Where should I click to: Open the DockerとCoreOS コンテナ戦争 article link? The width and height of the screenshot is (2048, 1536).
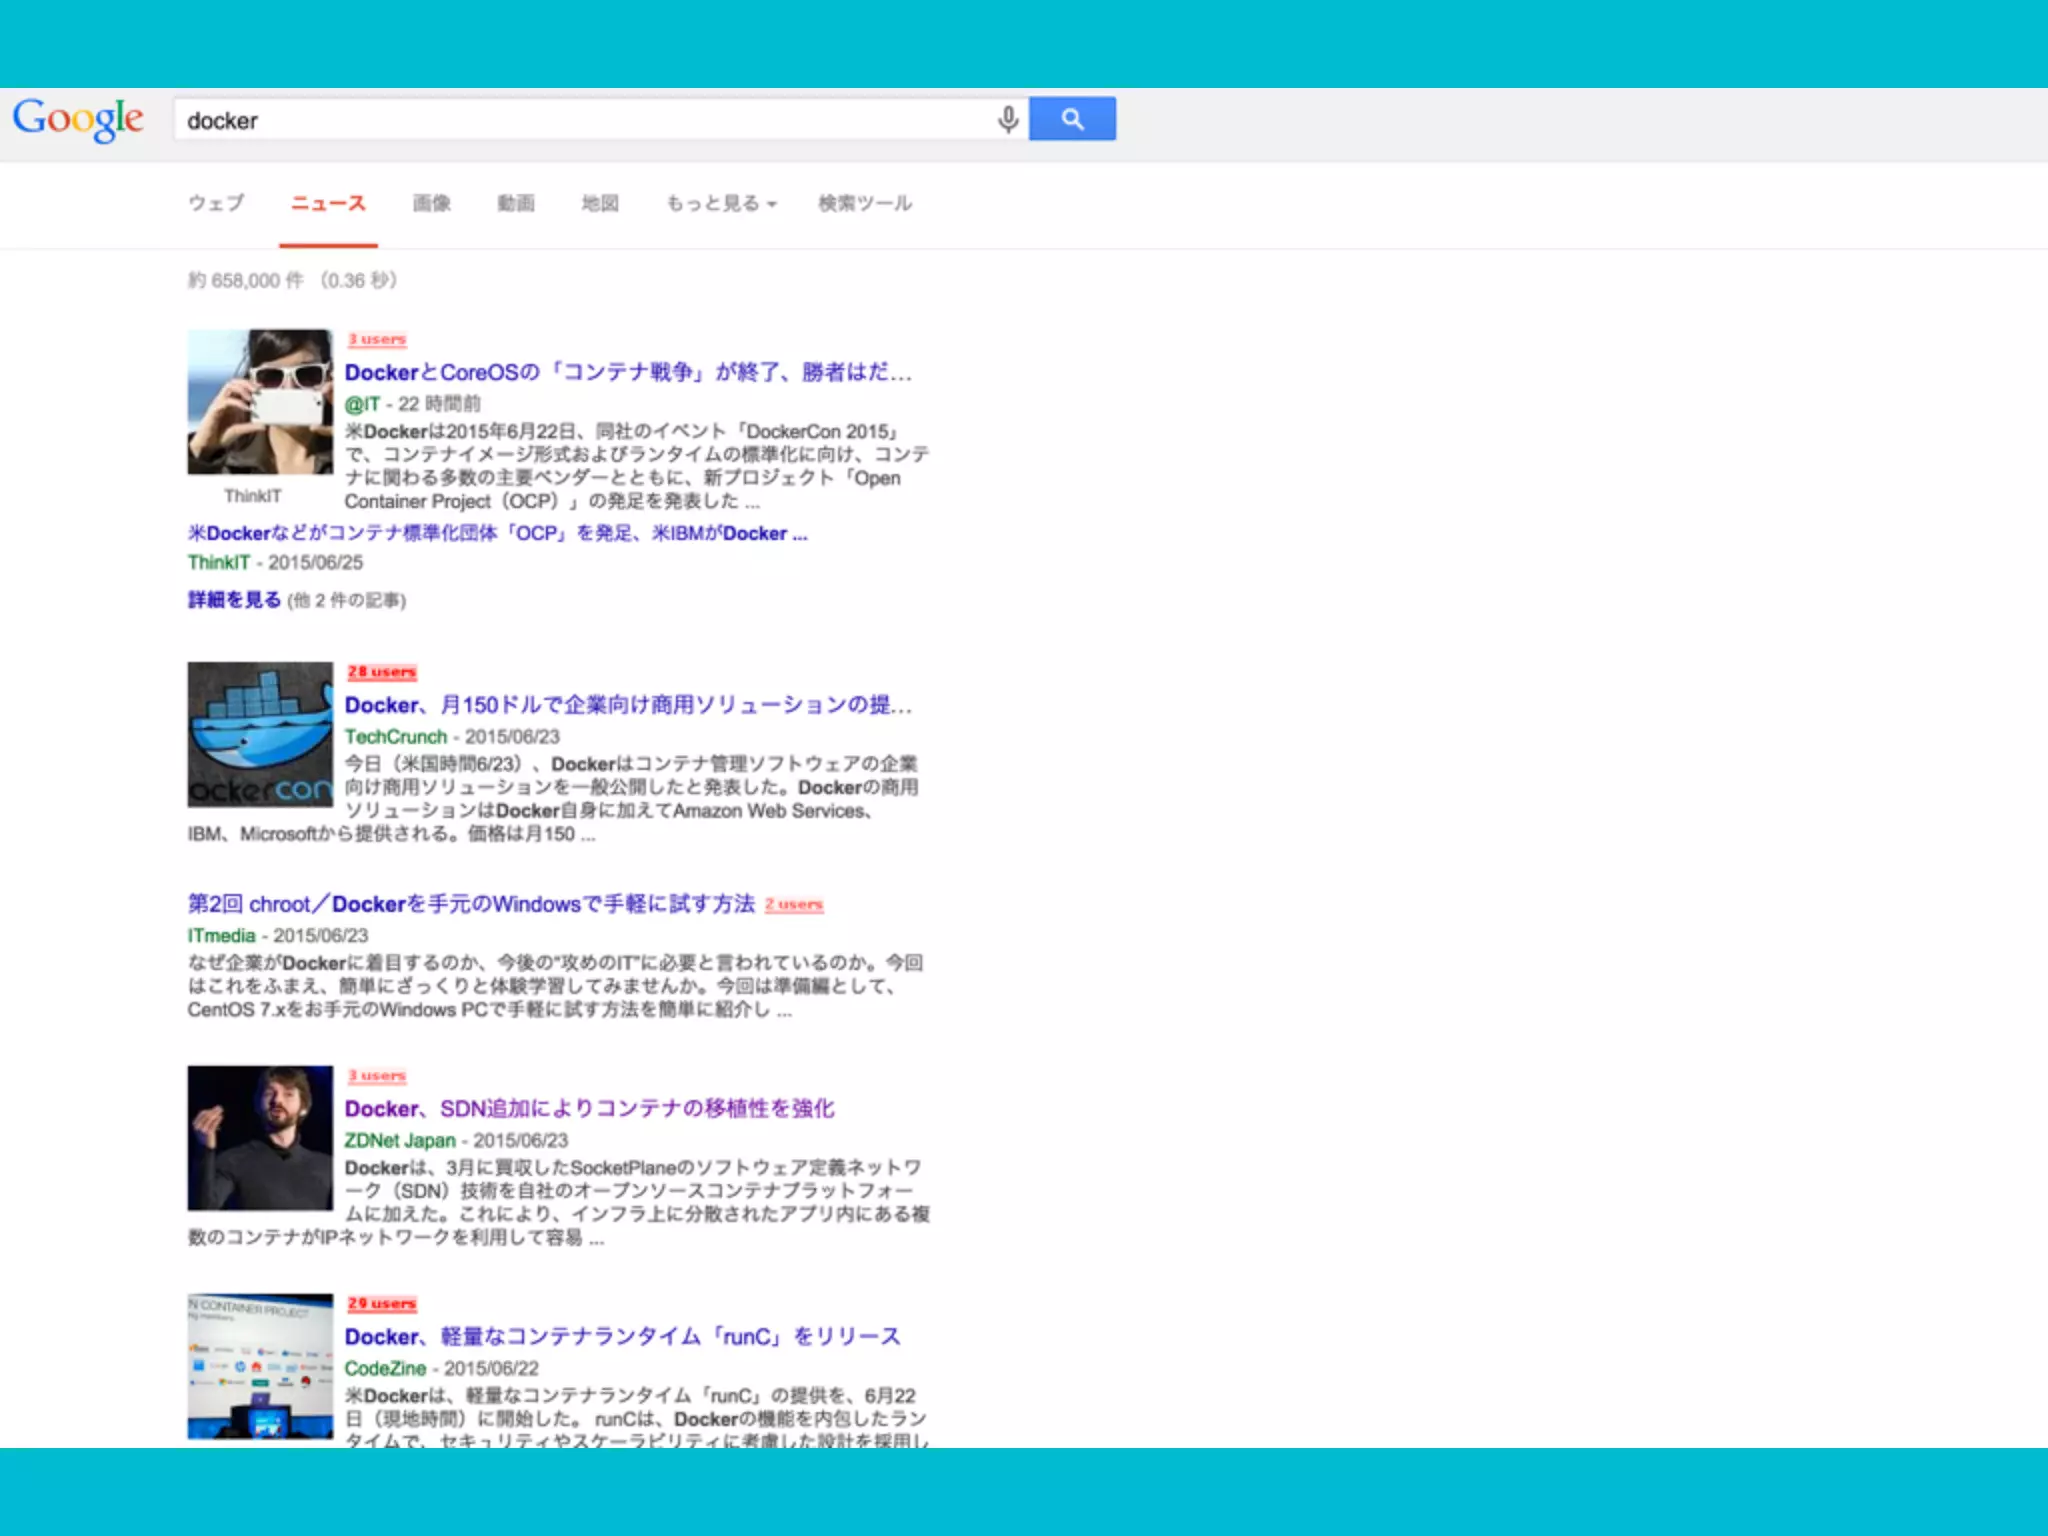[x=627, y=373]
